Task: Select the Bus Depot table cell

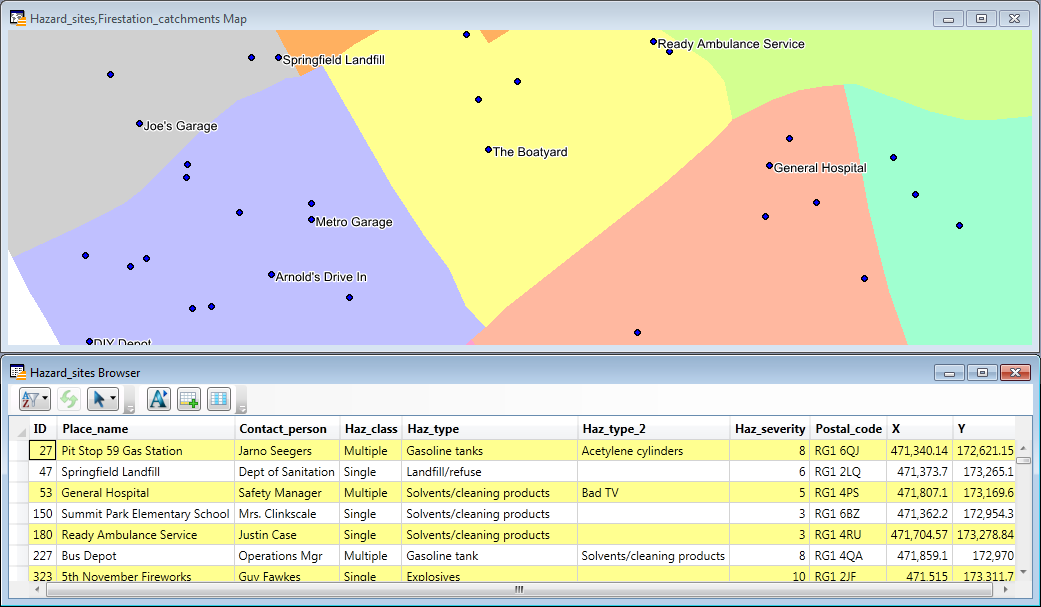Action: (x=145, y=556)
